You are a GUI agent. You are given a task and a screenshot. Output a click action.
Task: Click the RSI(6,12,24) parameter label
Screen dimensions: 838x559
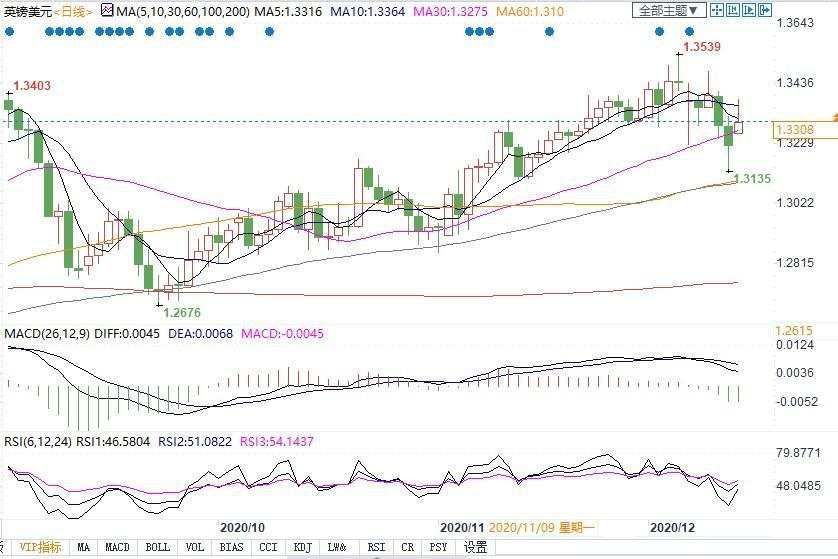click(38, 441)
